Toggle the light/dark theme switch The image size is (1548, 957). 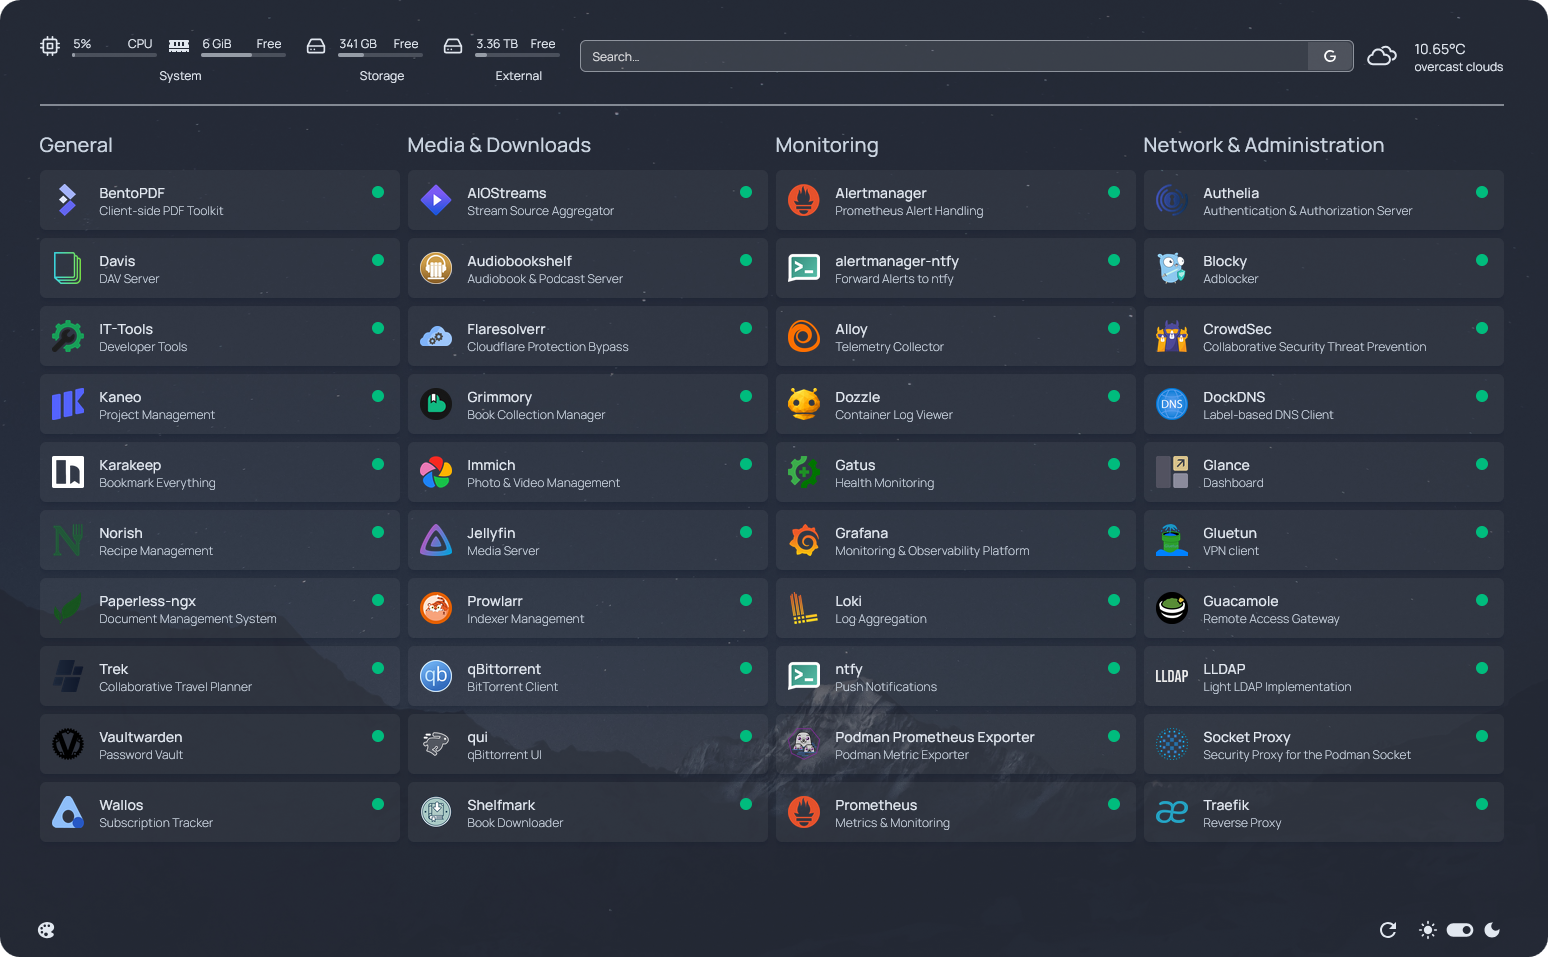pos(1460,930)
